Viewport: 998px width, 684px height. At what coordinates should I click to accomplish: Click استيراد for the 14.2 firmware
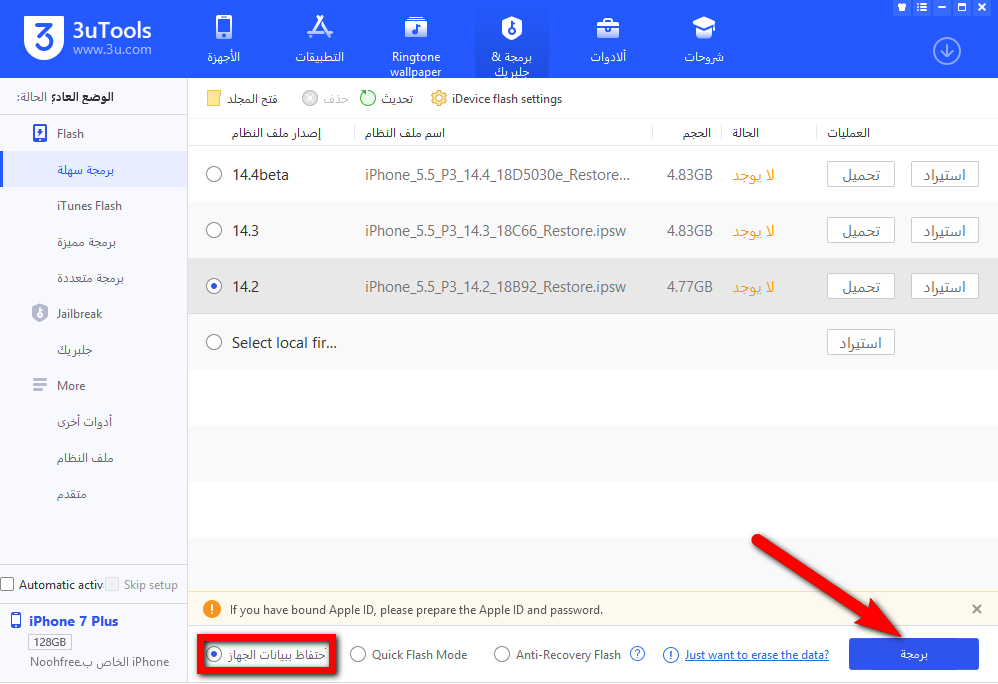pyautogui.click(x=945, y=286)
